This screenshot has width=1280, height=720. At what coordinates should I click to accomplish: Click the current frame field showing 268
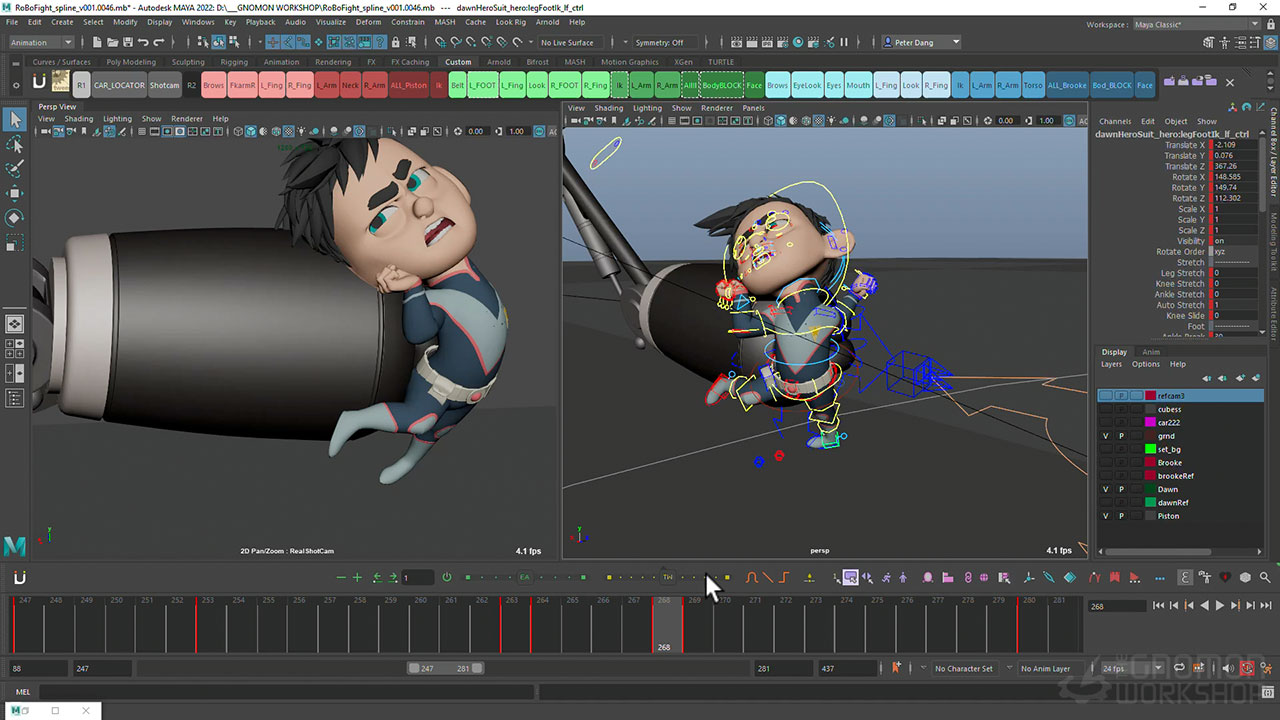(x=1116, y=606)
